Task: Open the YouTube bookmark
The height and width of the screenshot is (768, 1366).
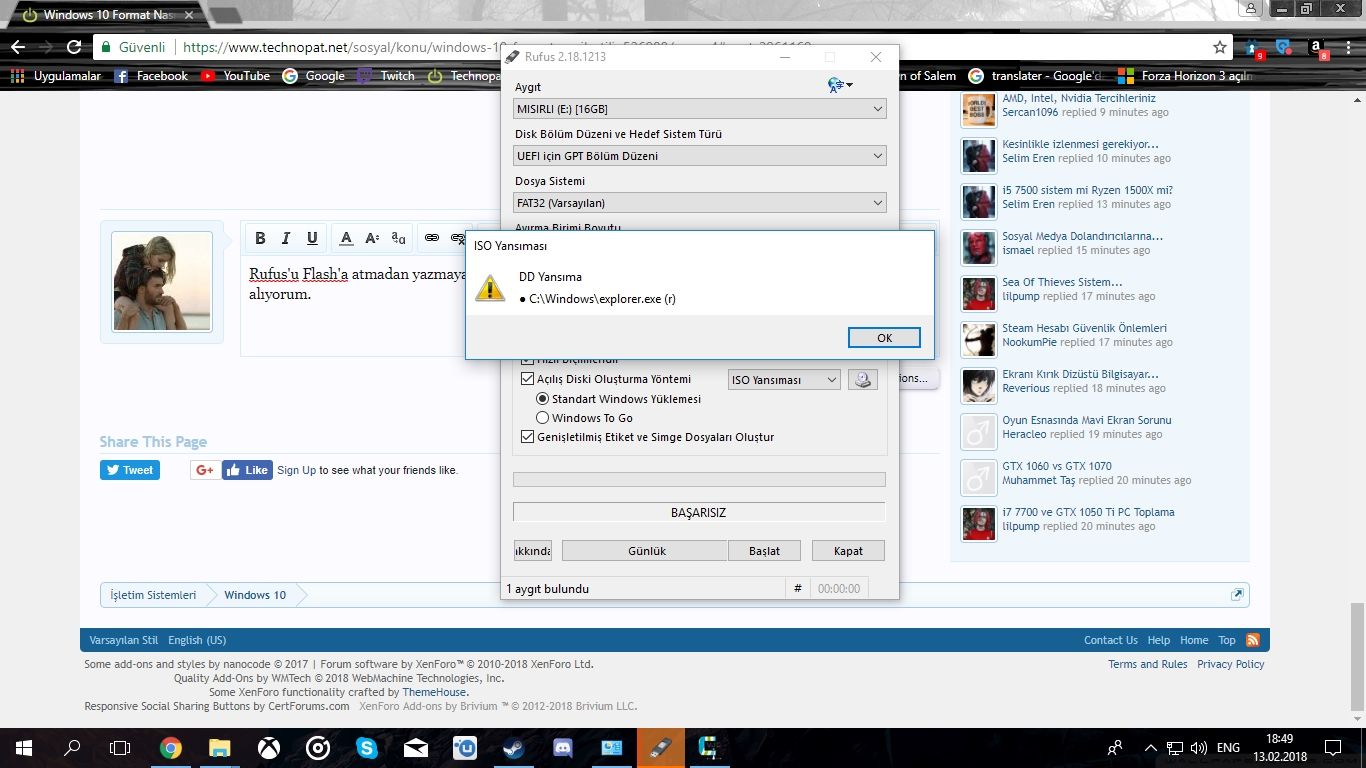Action: 235,76
